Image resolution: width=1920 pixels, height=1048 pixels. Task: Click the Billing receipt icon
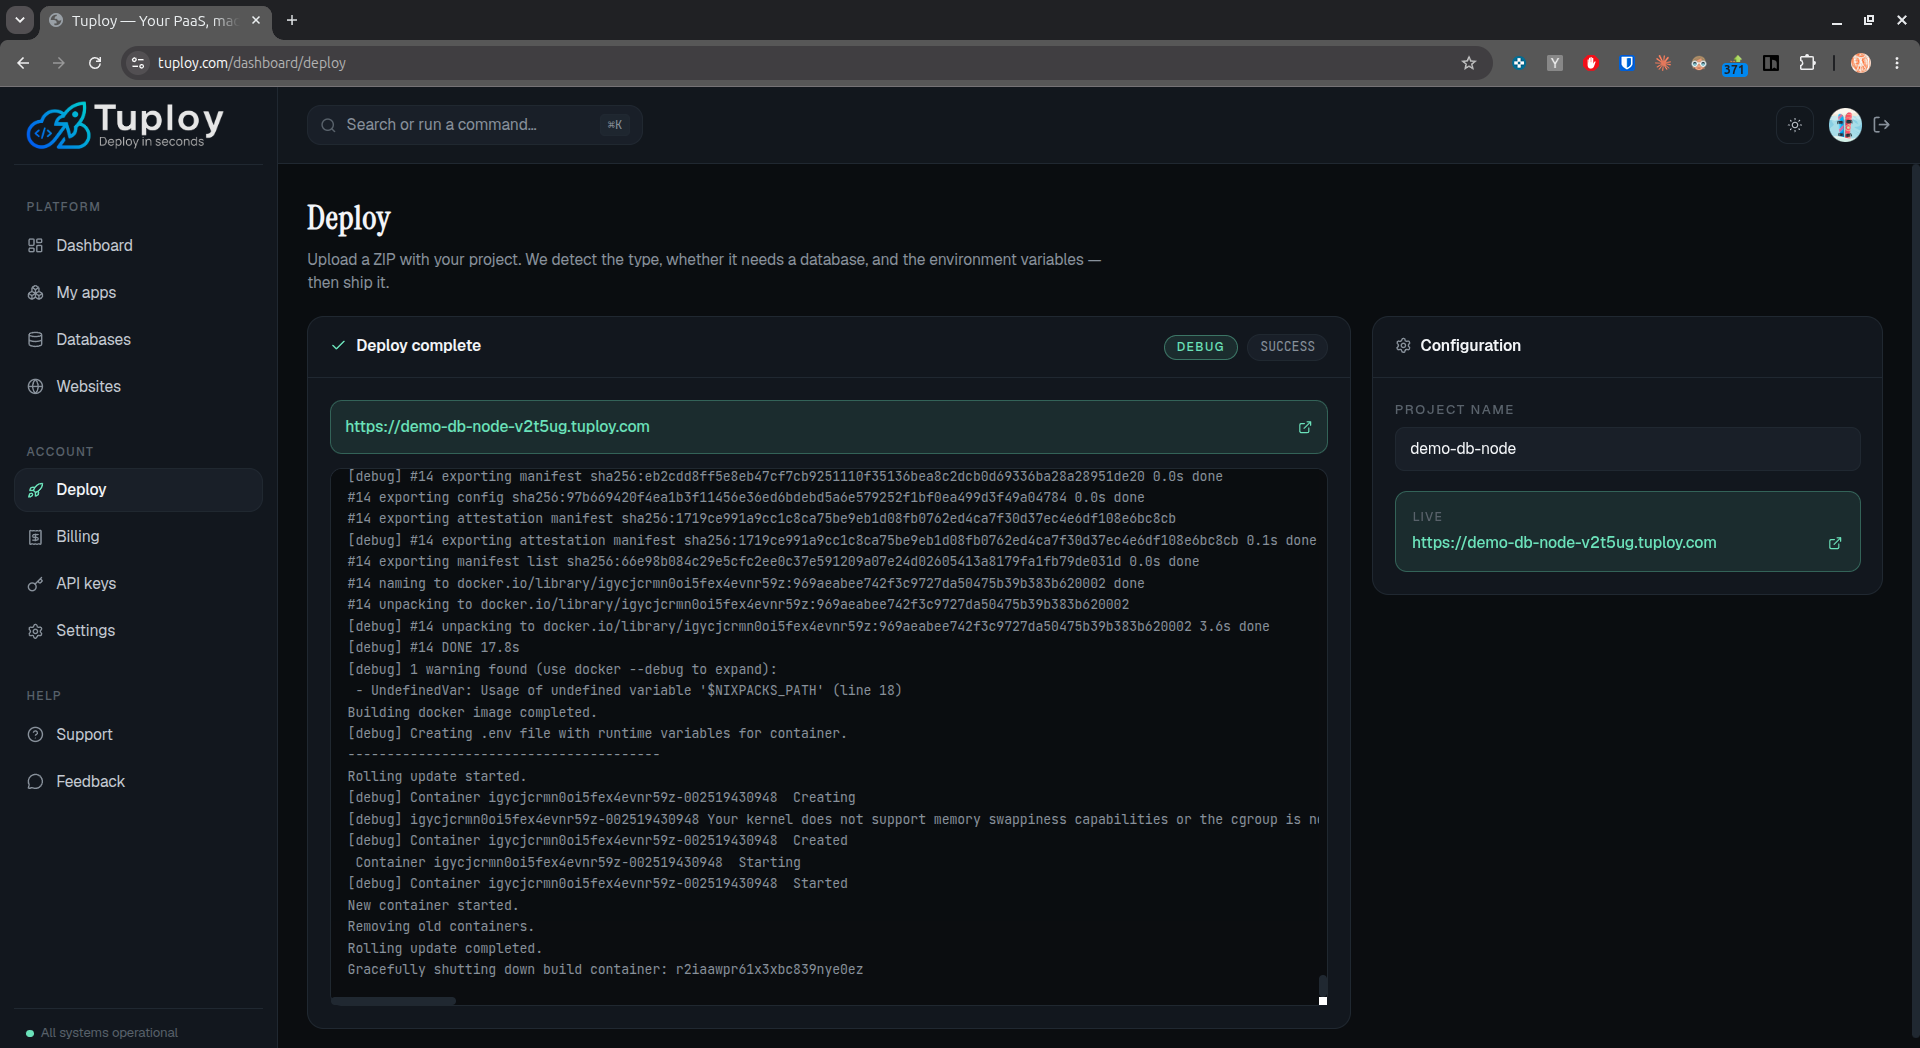point(35,537)
